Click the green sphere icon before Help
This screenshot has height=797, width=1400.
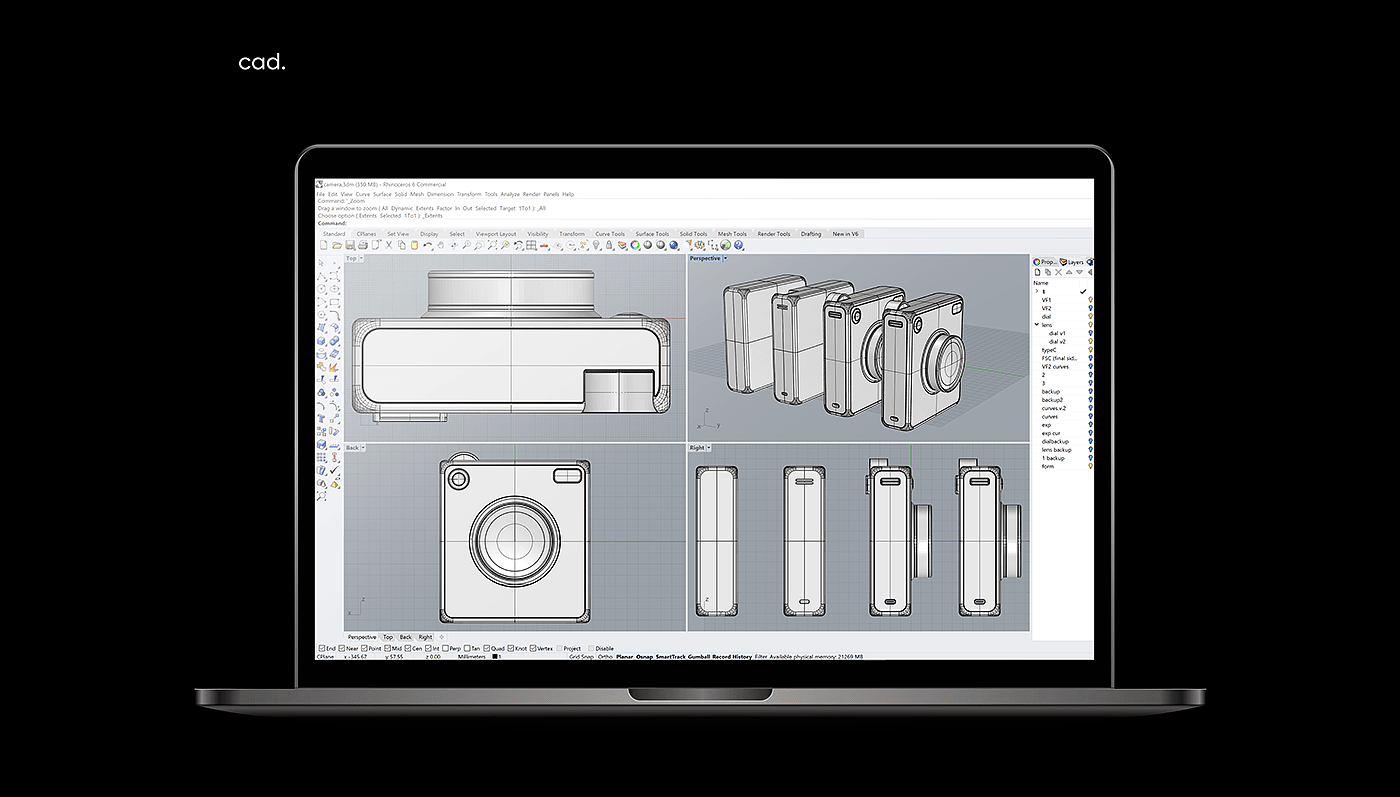click(x=725, y=245)
